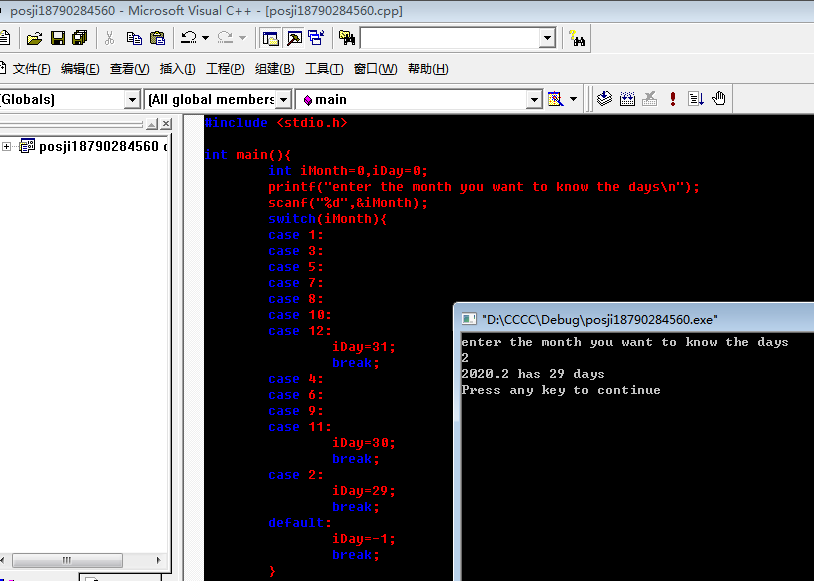Screen dimensions: 814x581
Task: Open the 工具(T) menu
Action: pos(324,69)
